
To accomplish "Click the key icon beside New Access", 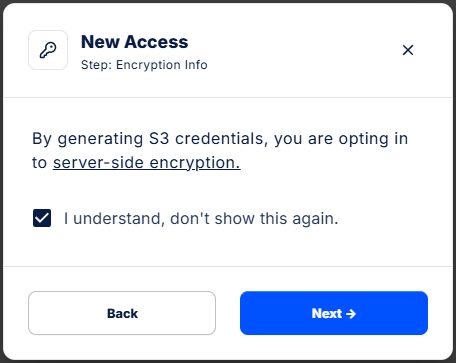I will pos(48,50).
